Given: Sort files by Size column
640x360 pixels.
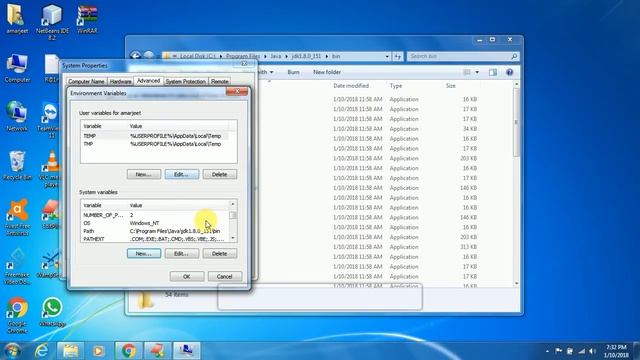Looking at the screenshot, I should coord(451,86).
